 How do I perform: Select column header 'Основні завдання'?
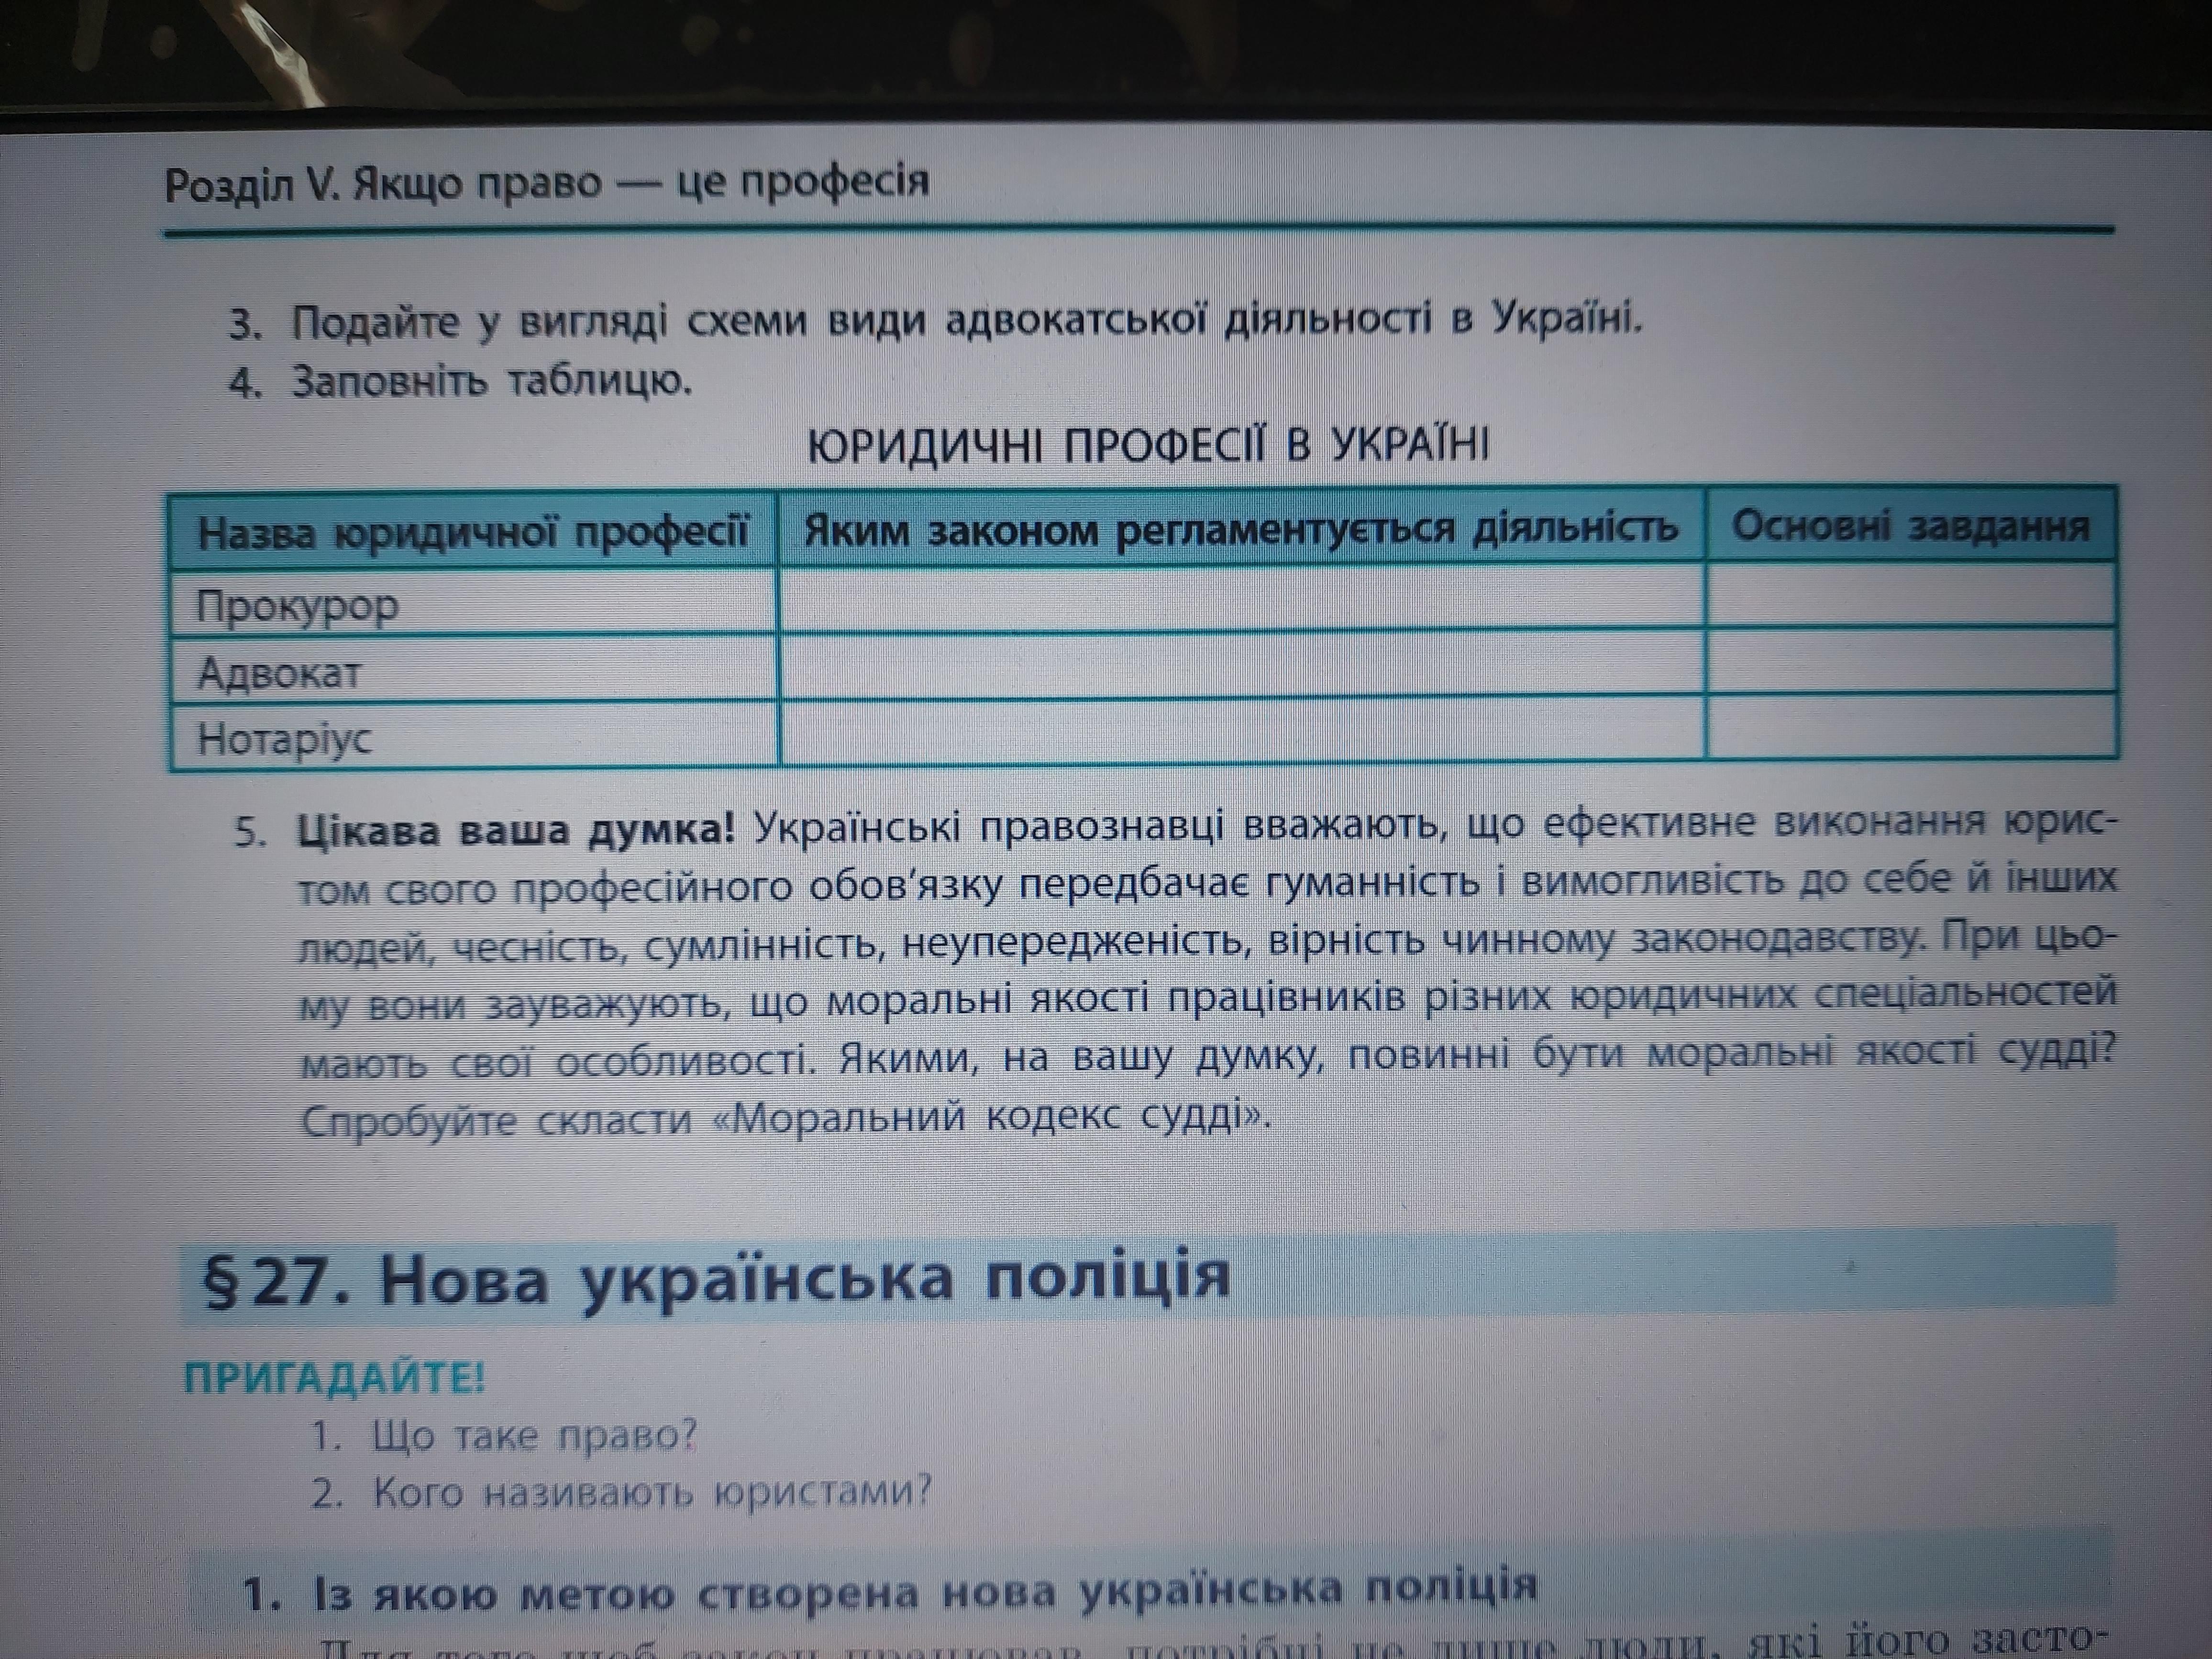(x=1910, y=527)
